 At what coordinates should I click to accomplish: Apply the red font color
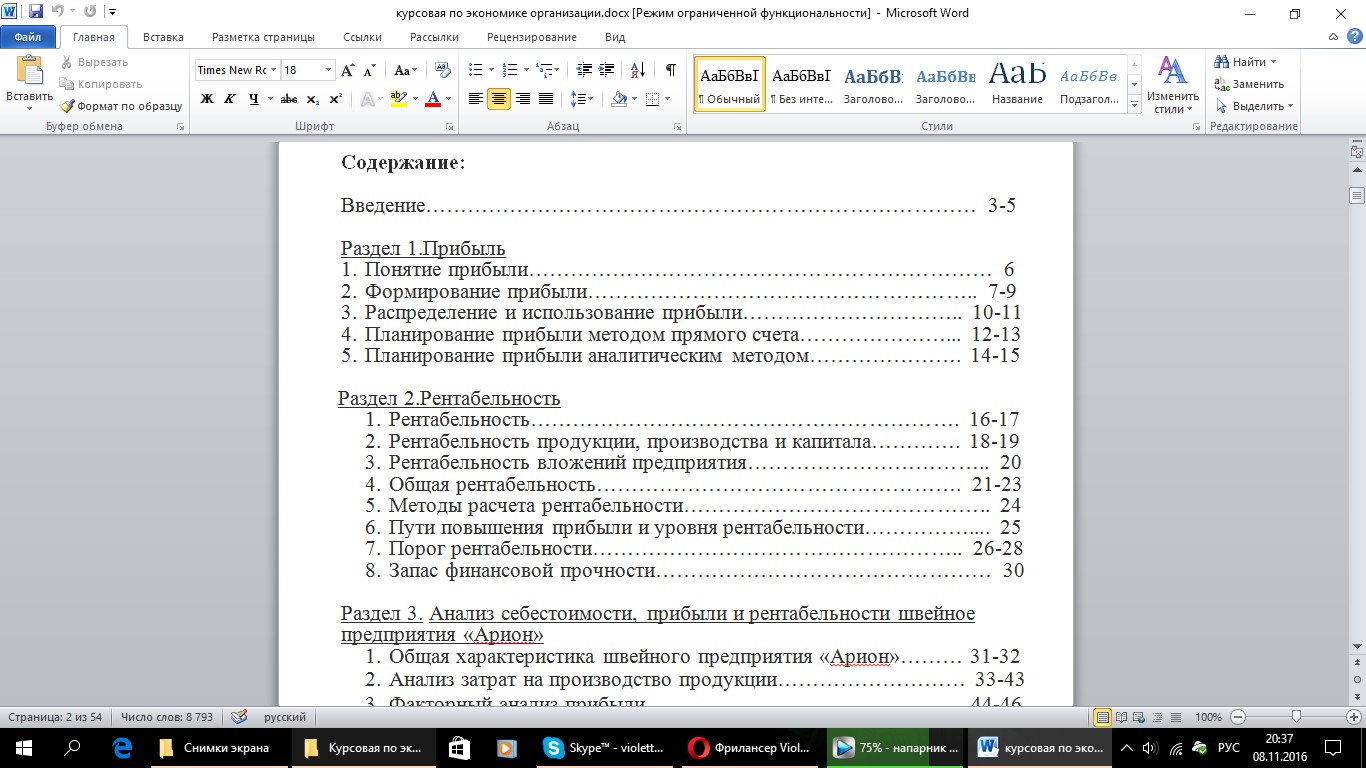coord(433,99)
